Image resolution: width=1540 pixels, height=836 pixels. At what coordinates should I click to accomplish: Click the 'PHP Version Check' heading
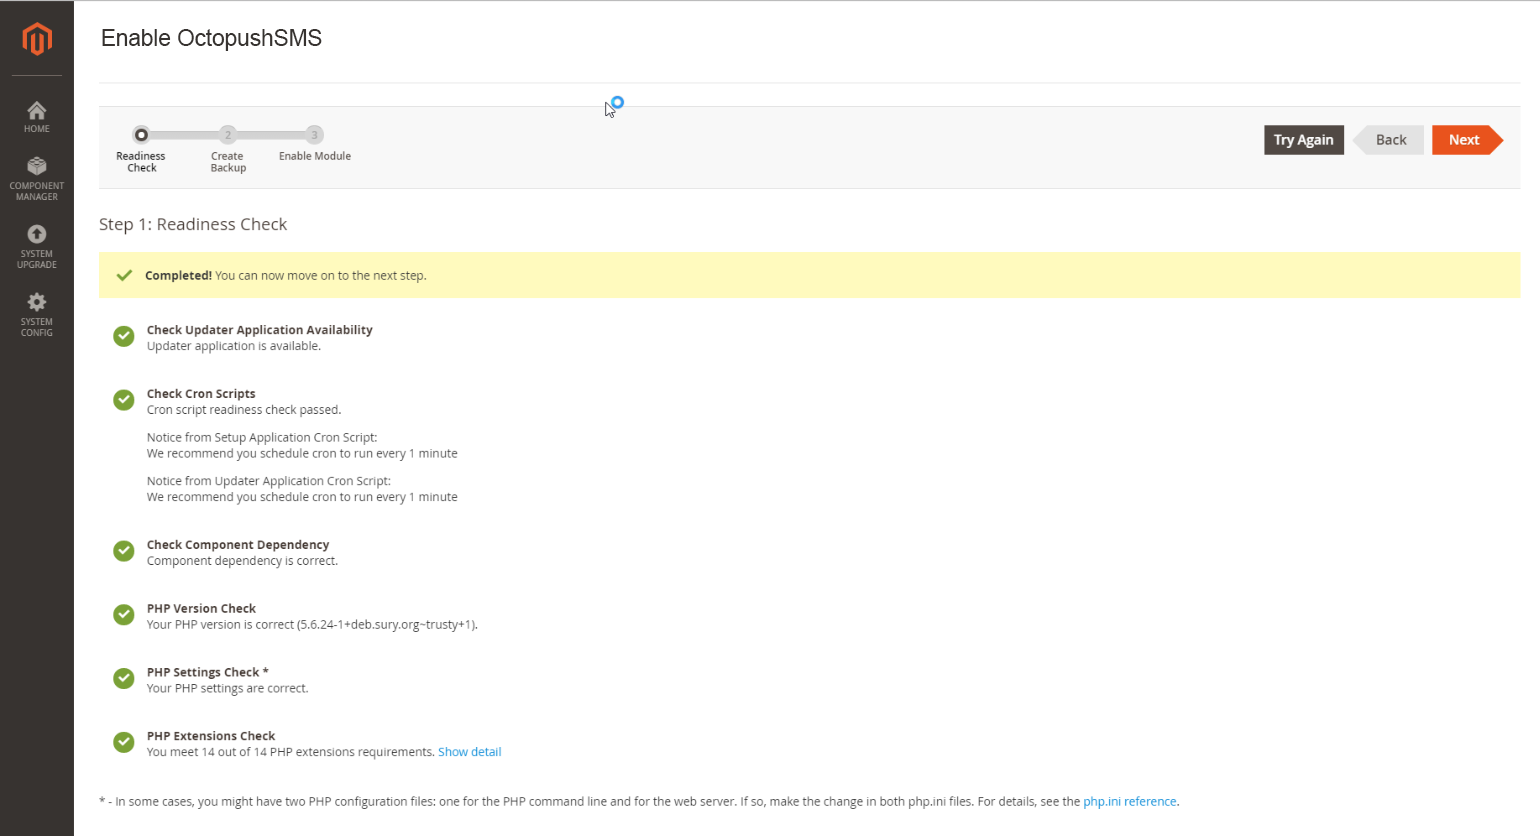pyautogui.click(x=201, y=609)
